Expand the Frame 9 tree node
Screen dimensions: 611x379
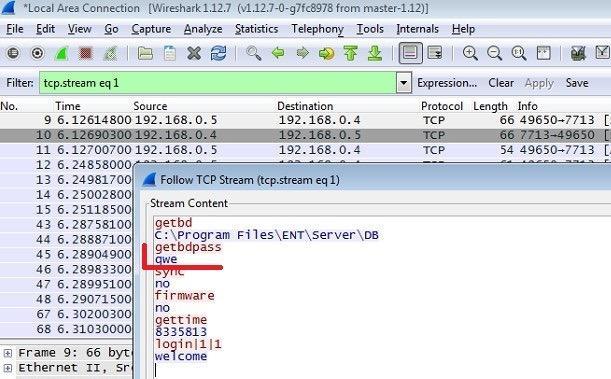pos(7,353)
